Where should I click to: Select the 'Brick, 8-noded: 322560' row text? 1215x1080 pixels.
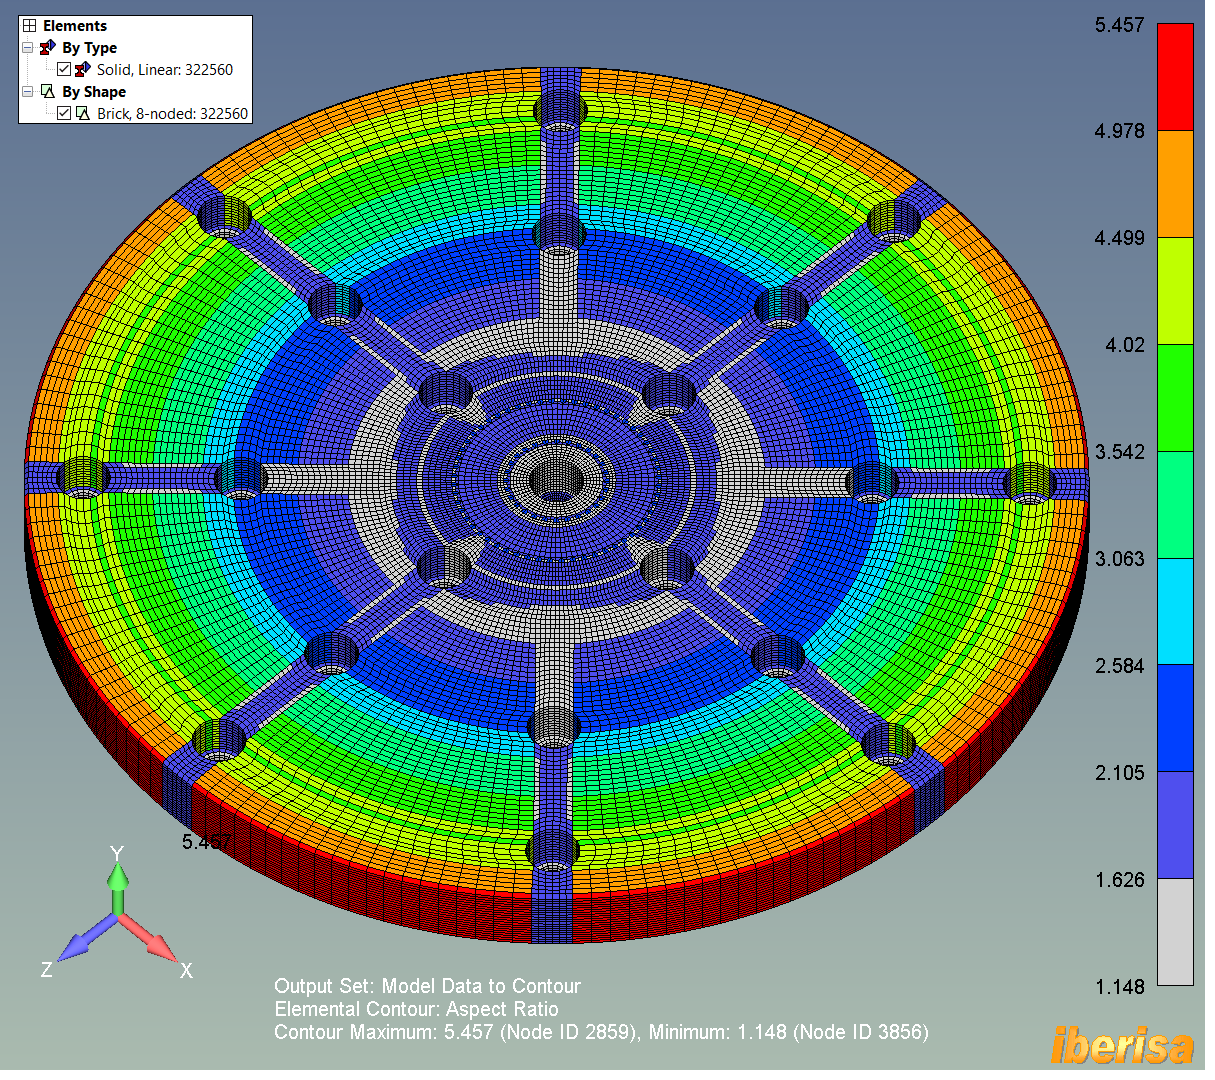pyautogui.click(x=172, y=114)
